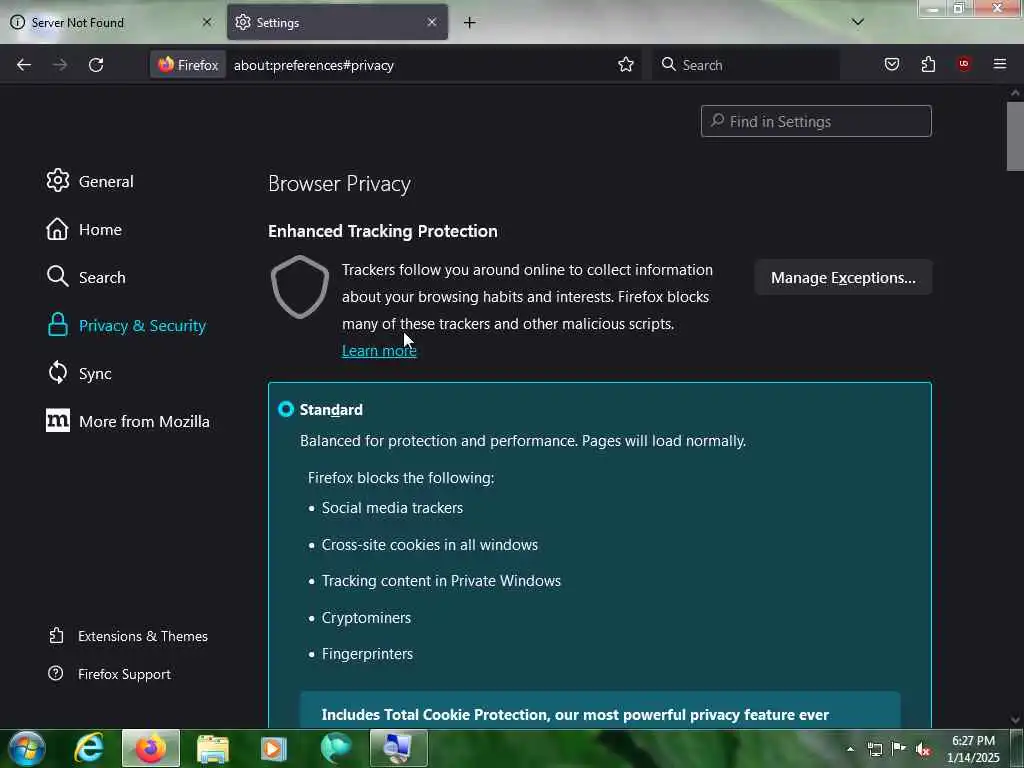The width and height of the screenshot is (1024, 768).
Task: Click the 'Browser Privacy' heading
Action: [339, 184]
